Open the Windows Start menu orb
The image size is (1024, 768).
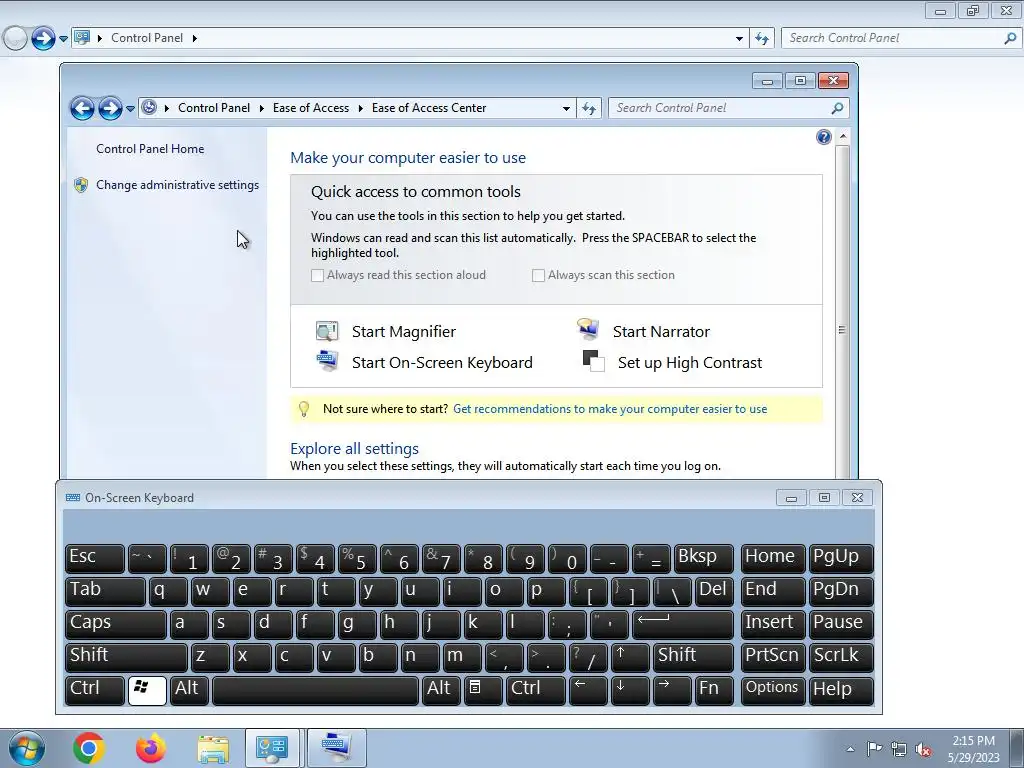[x=26, y=748]
